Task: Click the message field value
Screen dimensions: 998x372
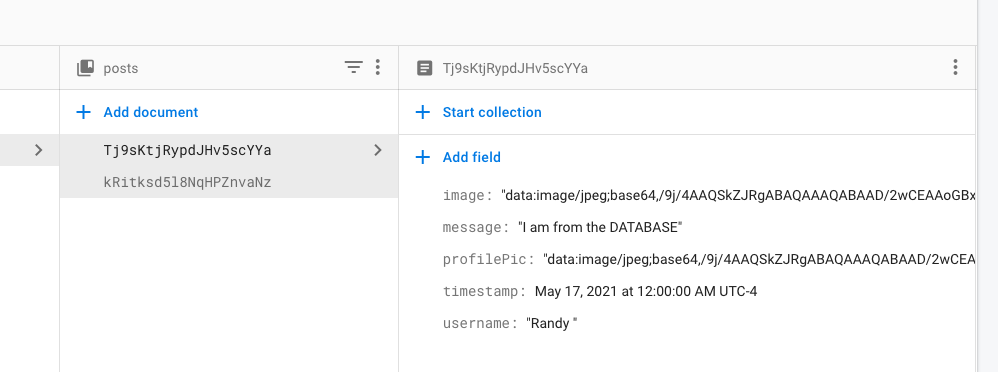Action: click(x=600, y=227)
